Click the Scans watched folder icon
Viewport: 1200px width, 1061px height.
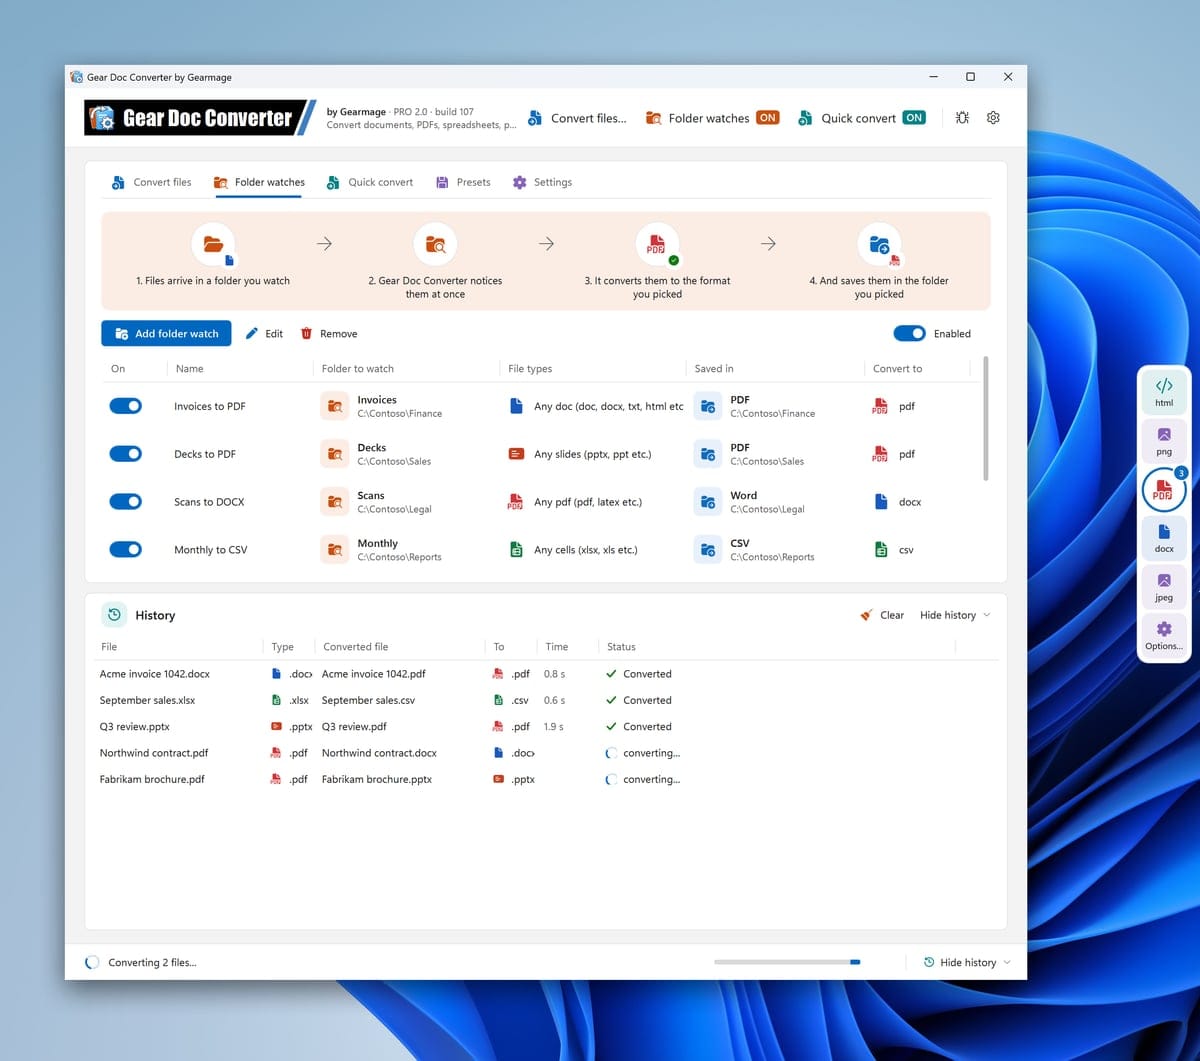[x=335, y=502]
